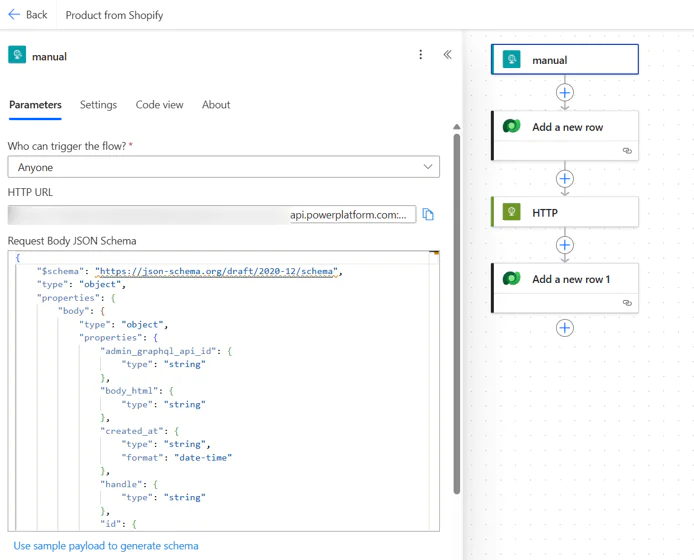
Task: Add a step at end of flow
Action: [565, 328]
